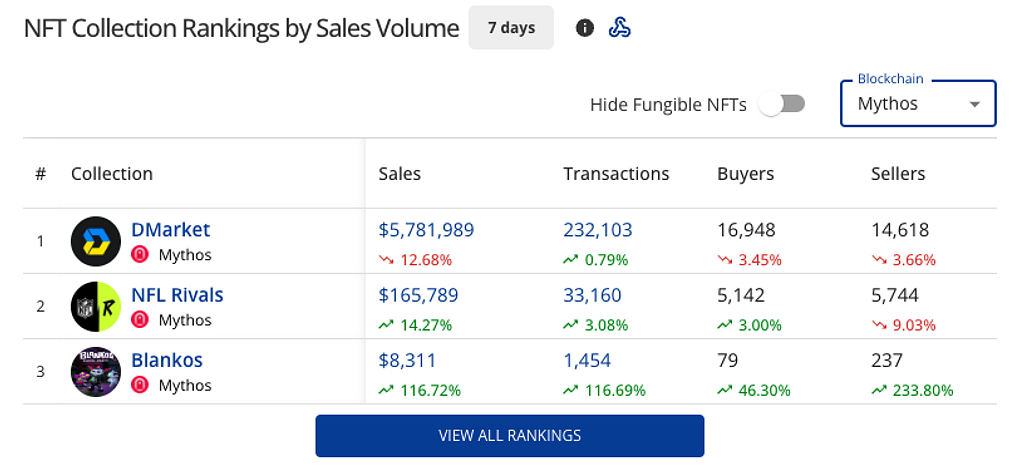Click the blue webhook icon in header

[x=620, y=28]
